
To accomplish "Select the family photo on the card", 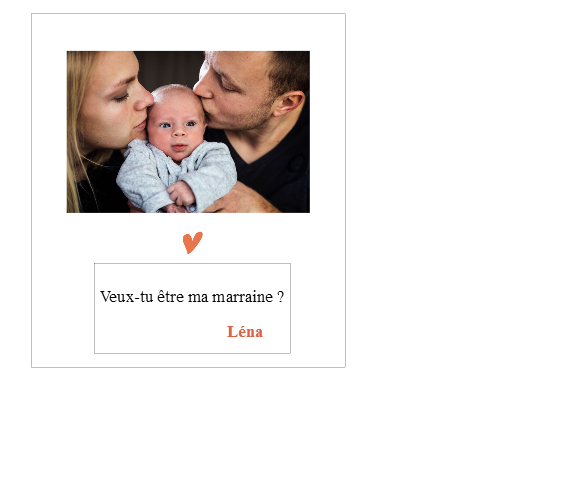I will click(x=188, y=132).
